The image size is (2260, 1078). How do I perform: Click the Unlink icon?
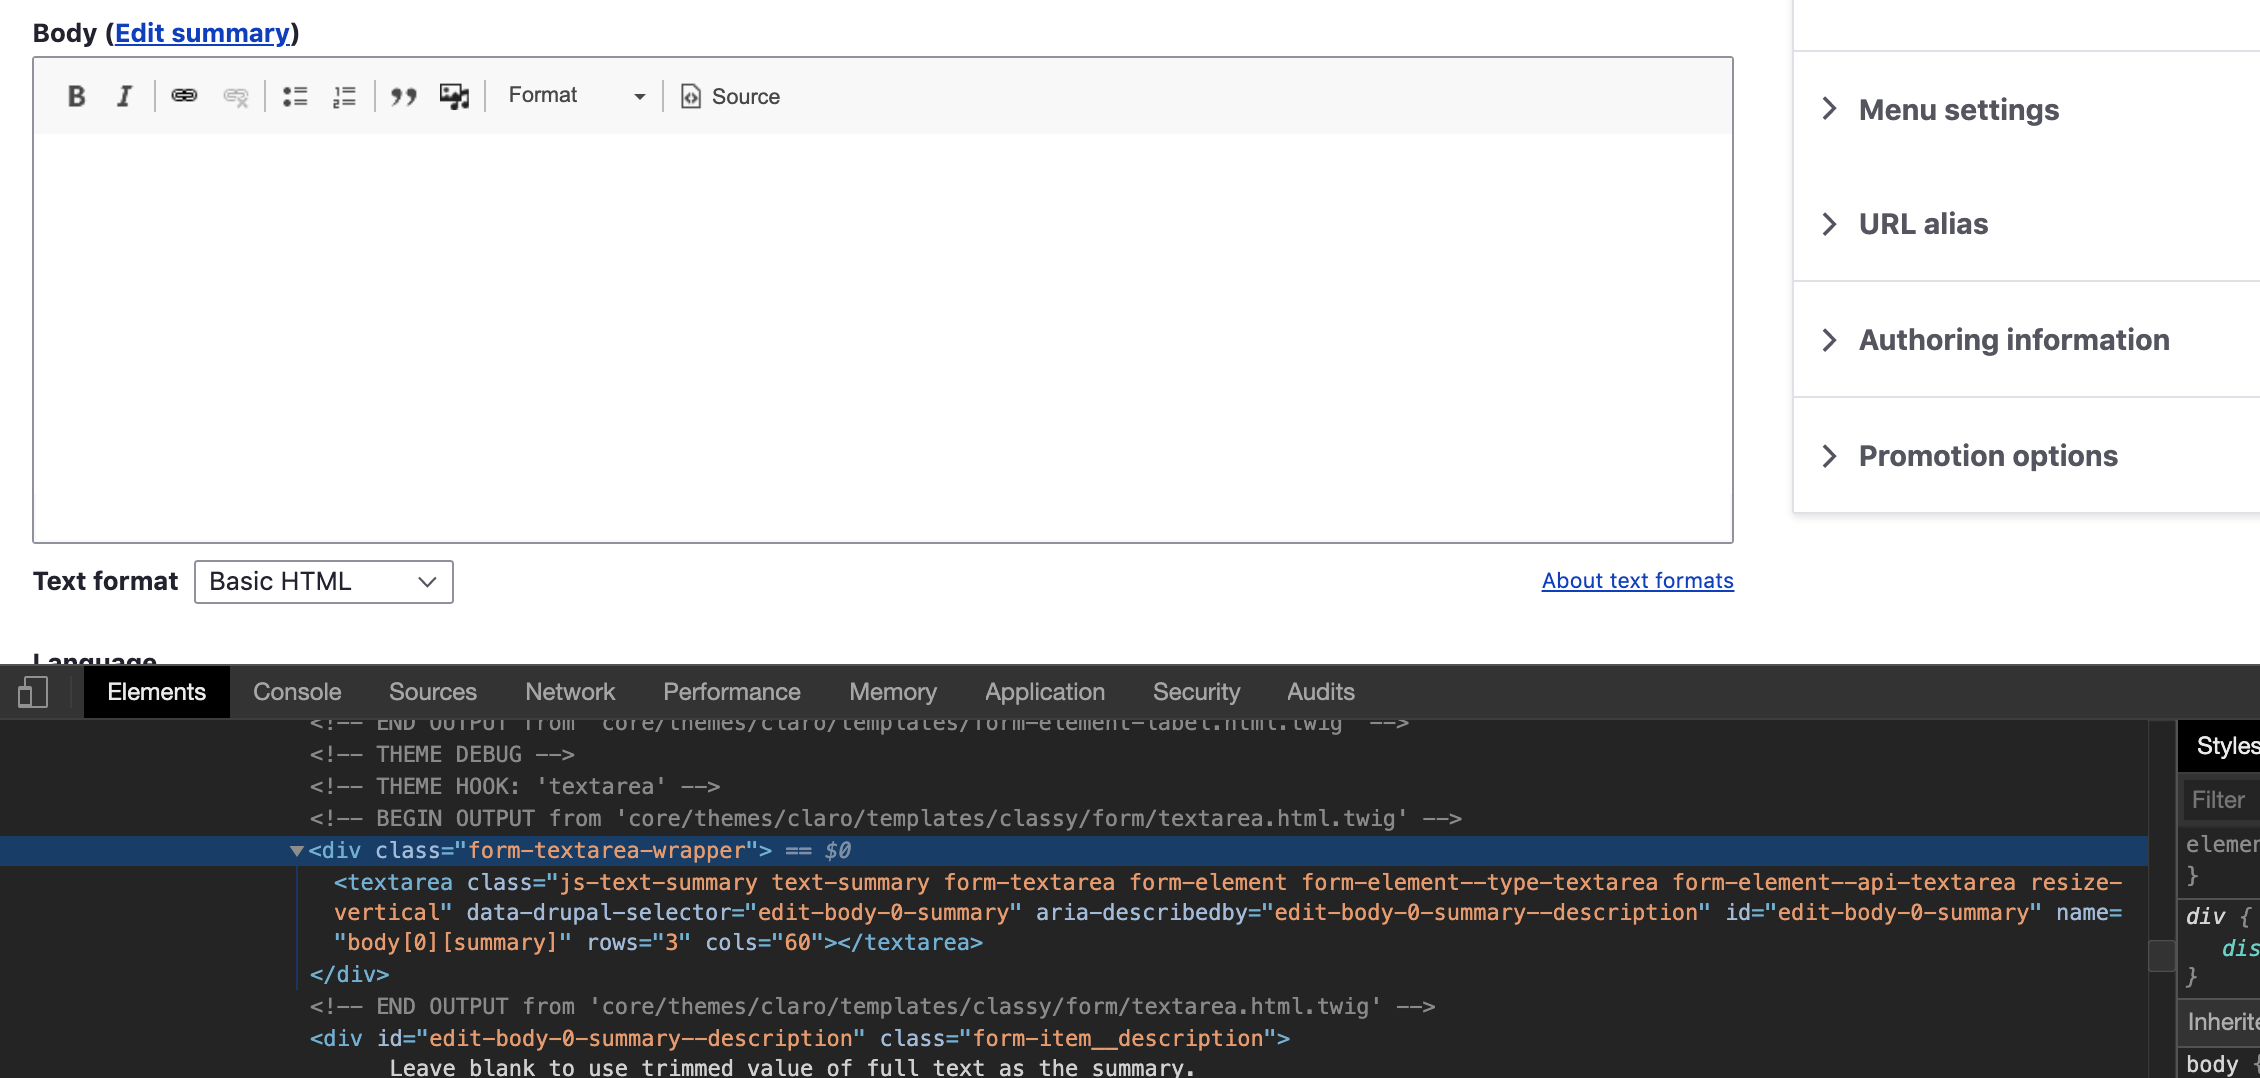(x=235, y=96)
